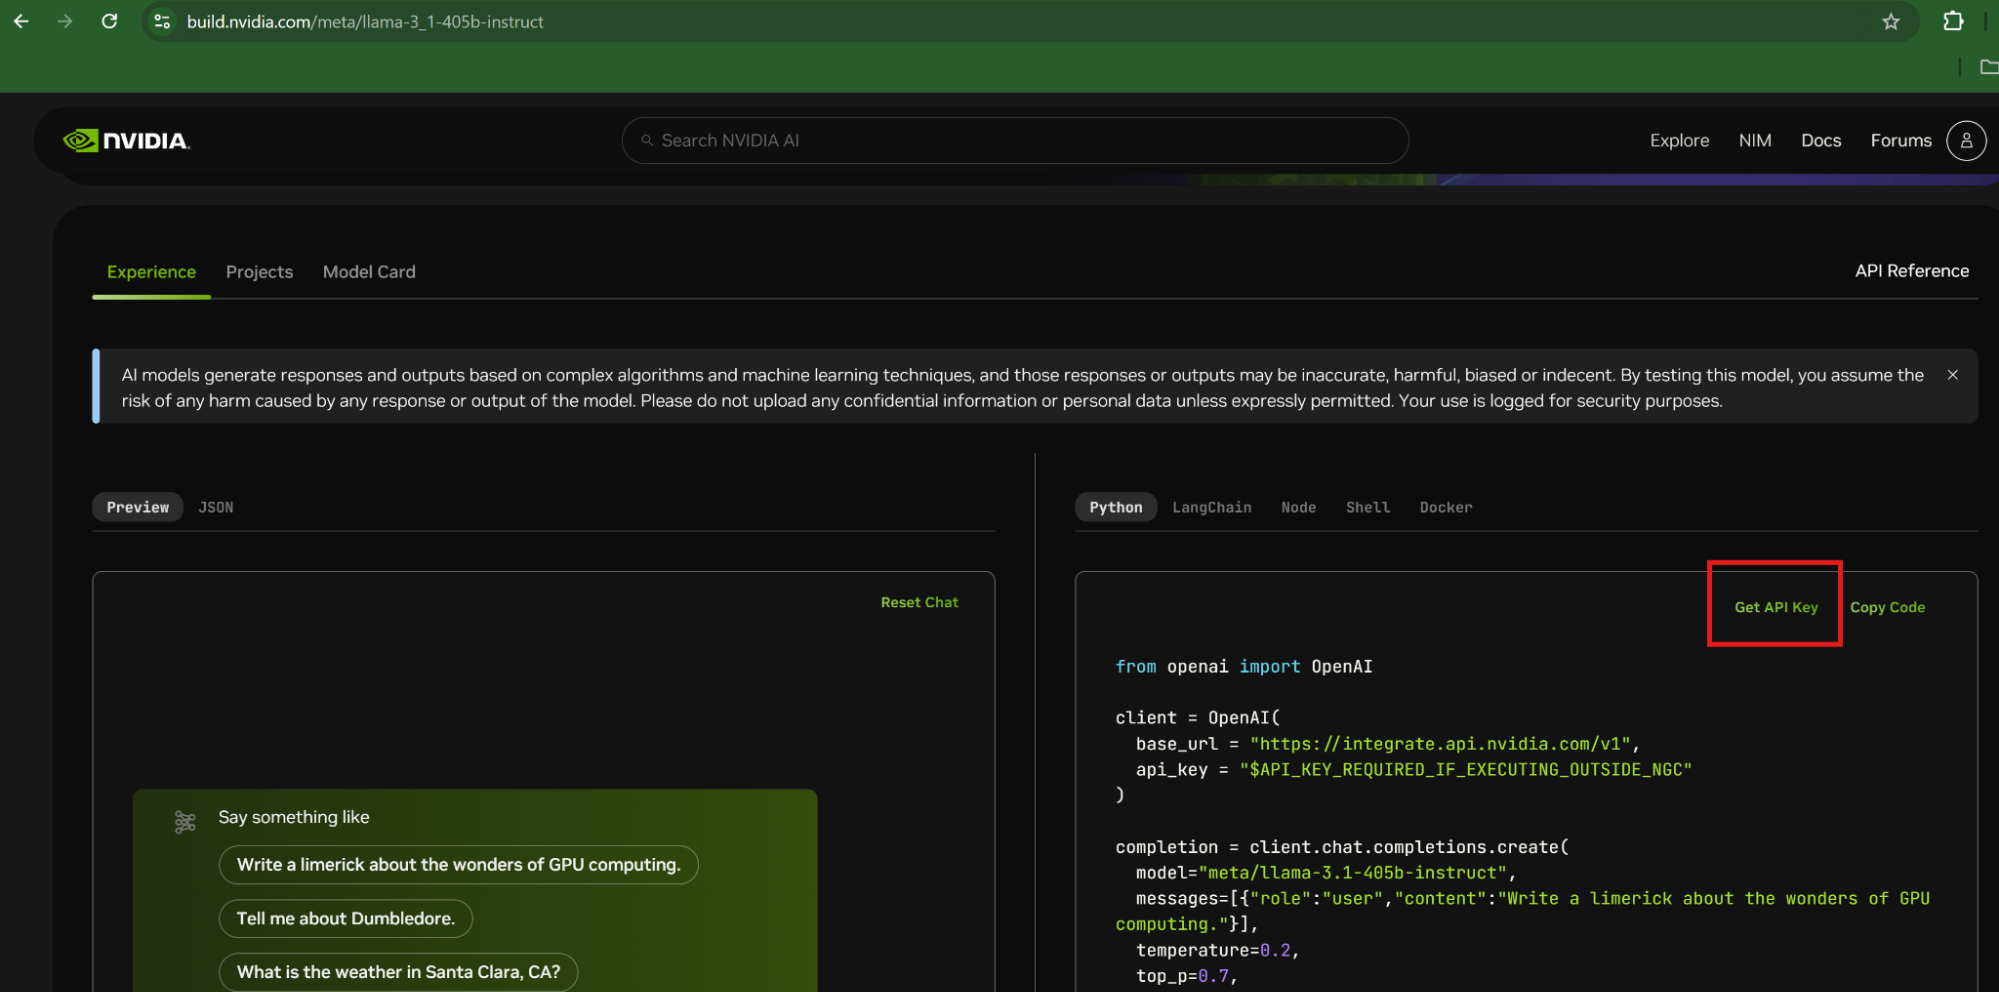The image size is (1999, 992).
Task: Switch to the Projects tab
Action: pos(259,272)
